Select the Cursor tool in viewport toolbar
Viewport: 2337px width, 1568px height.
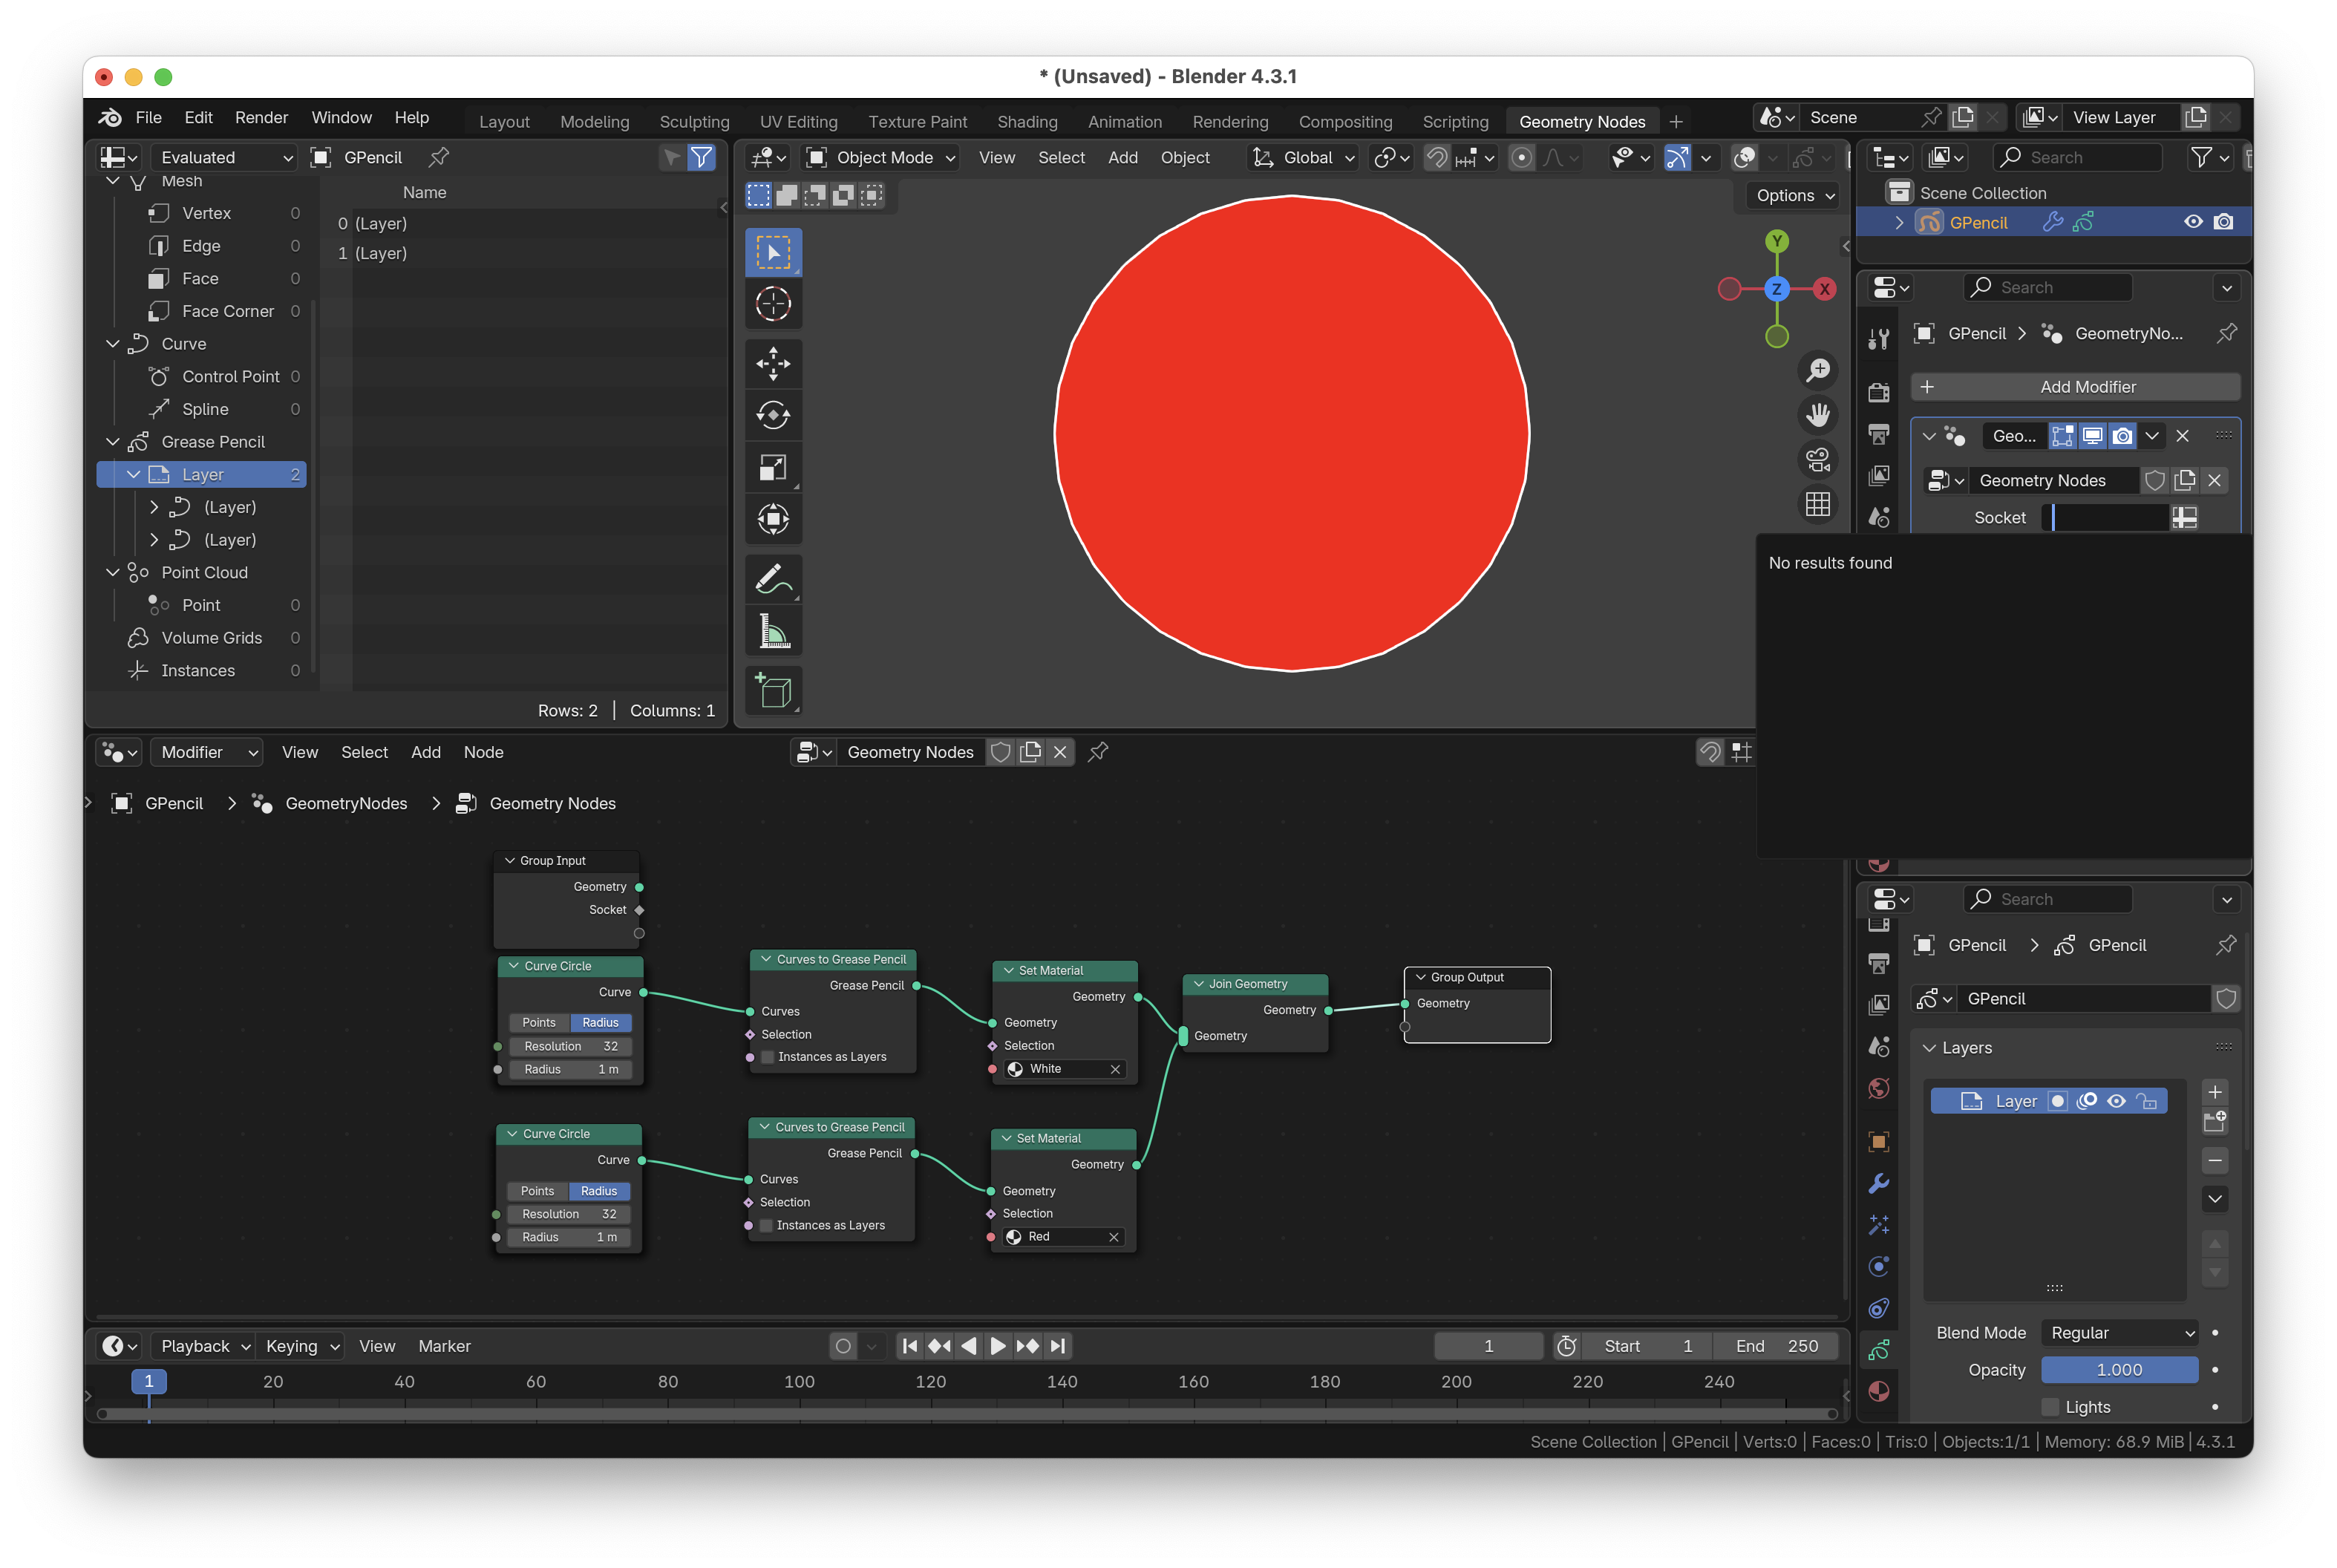(x=772, y=303)
